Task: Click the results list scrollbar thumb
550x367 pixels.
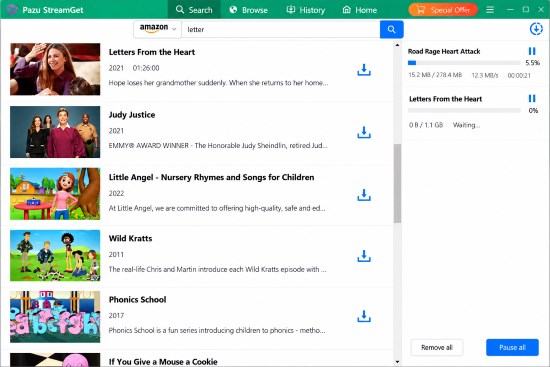Action: (x=397, y=184)
